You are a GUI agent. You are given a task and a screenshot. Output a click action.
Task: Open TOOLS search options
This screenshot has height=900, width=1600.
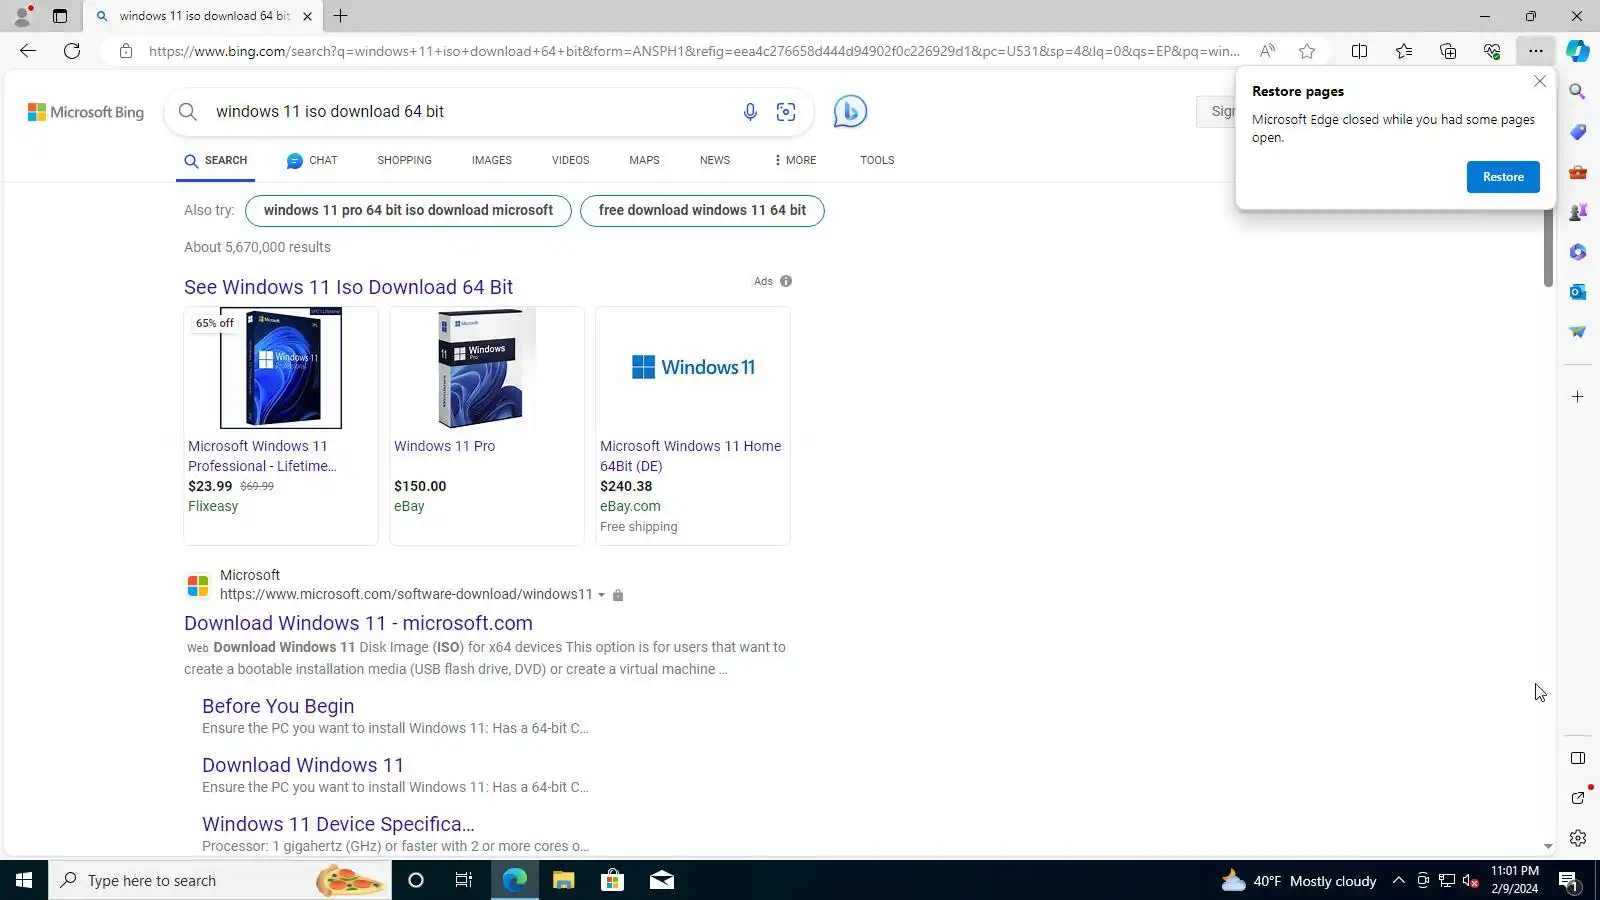pos(877,160)
